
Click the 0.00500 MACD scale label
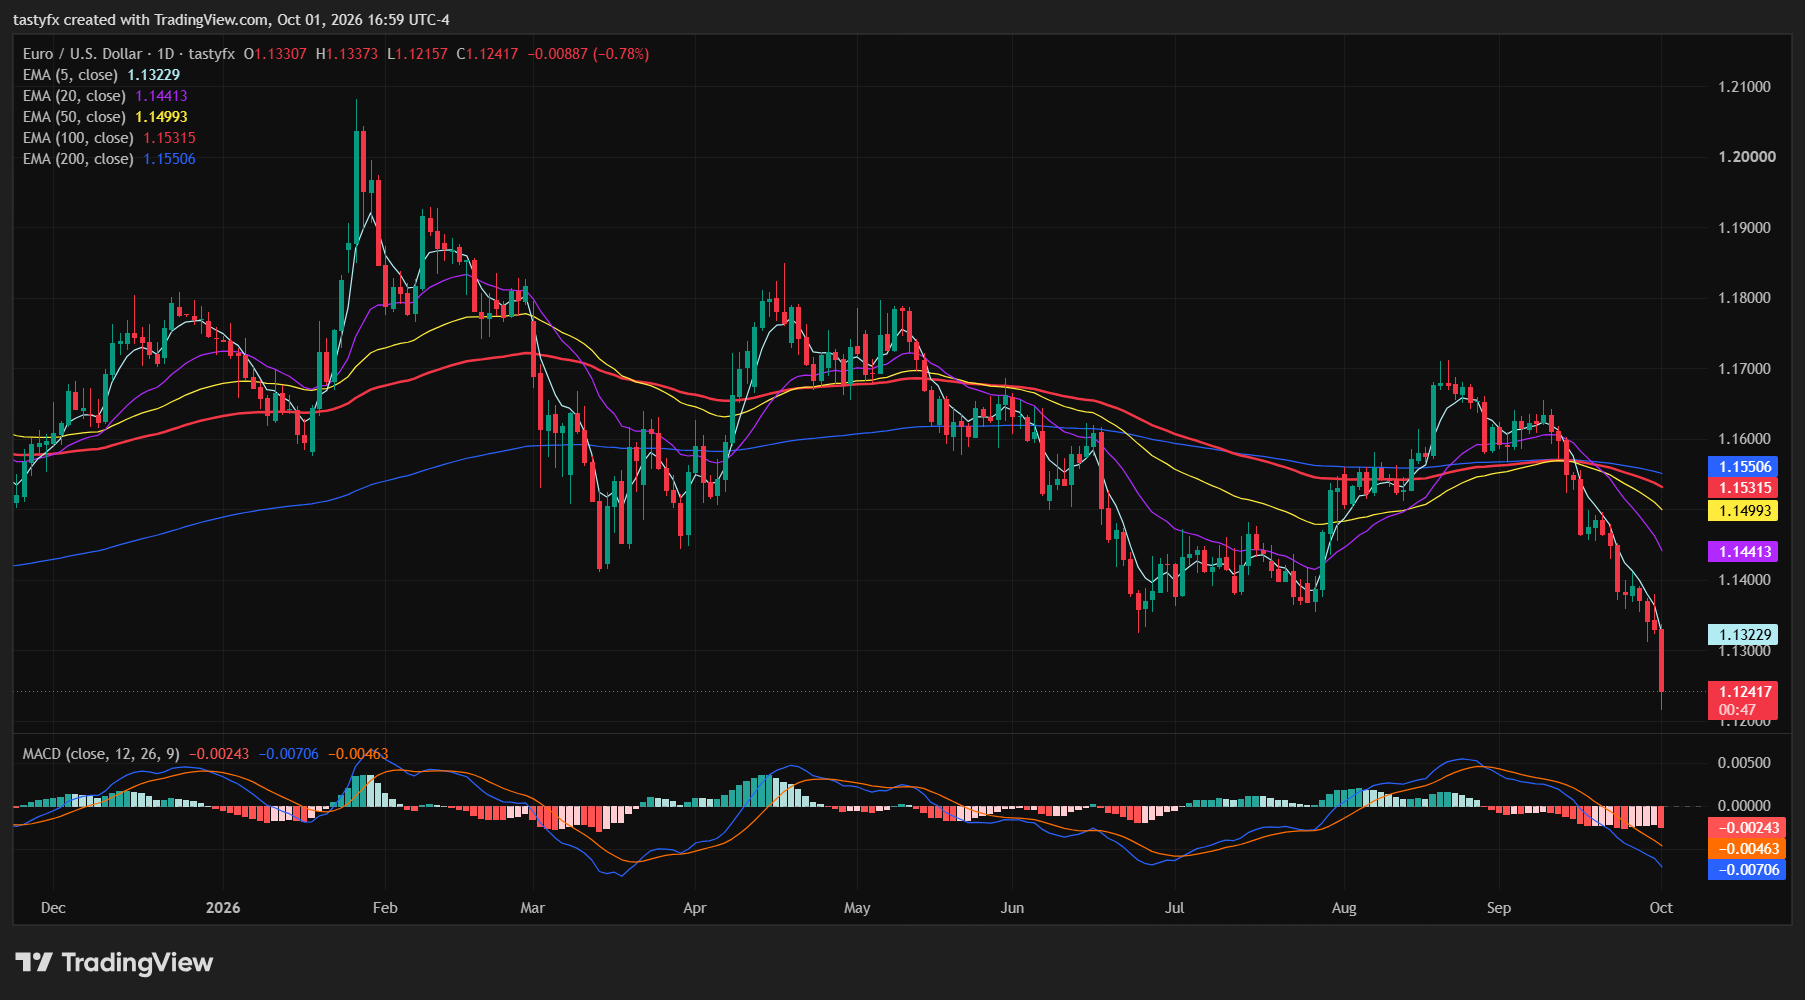(x=1744, y=763)
